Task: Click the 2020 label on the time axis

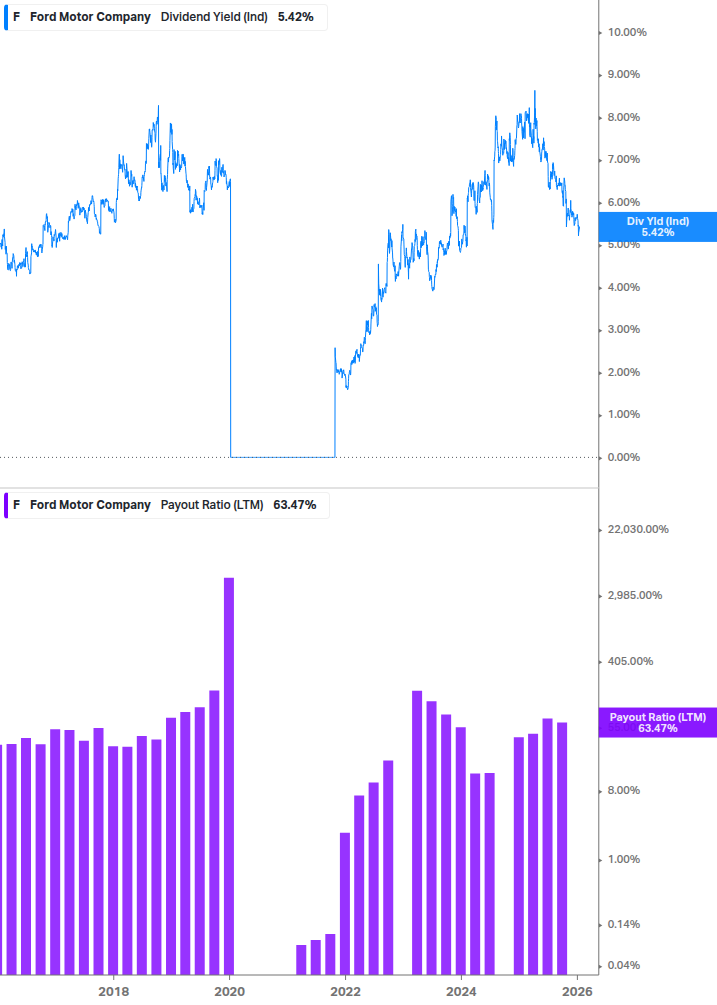Action: click(x=230, y=991)
